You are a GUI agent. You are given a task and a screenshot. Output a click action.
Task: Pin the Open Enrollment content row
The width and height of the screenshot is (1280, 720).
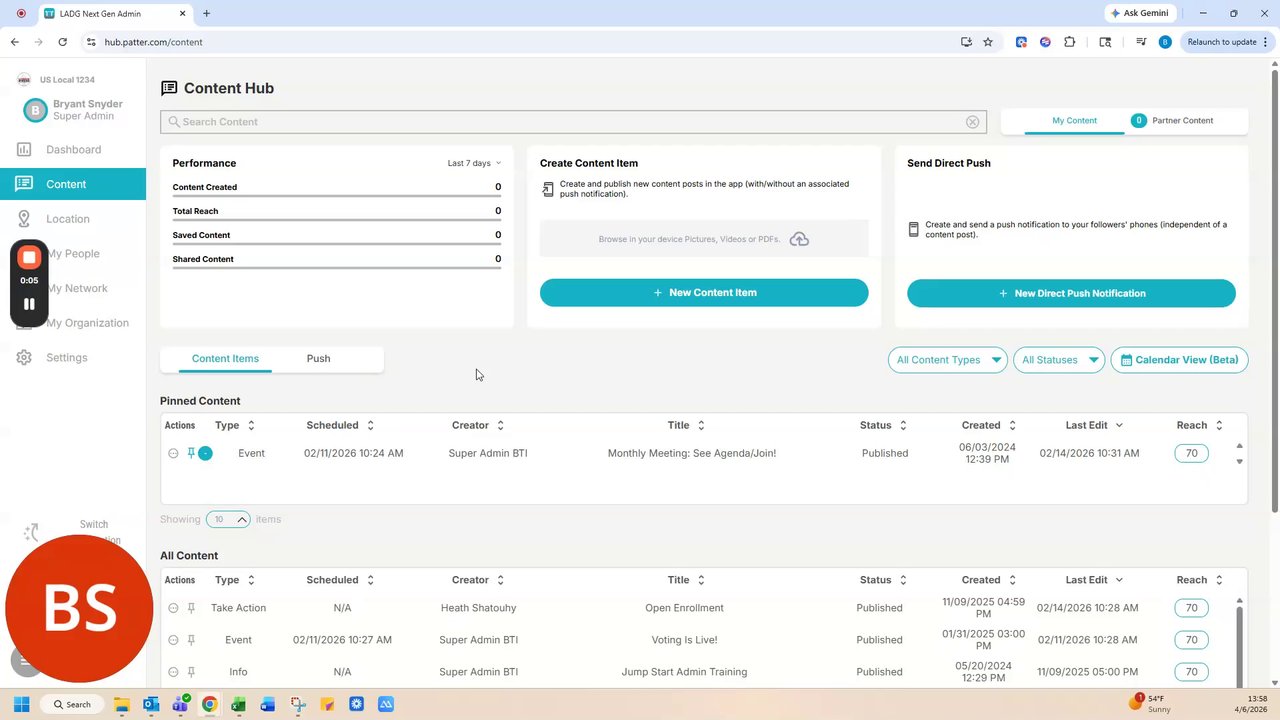point(190,608)
